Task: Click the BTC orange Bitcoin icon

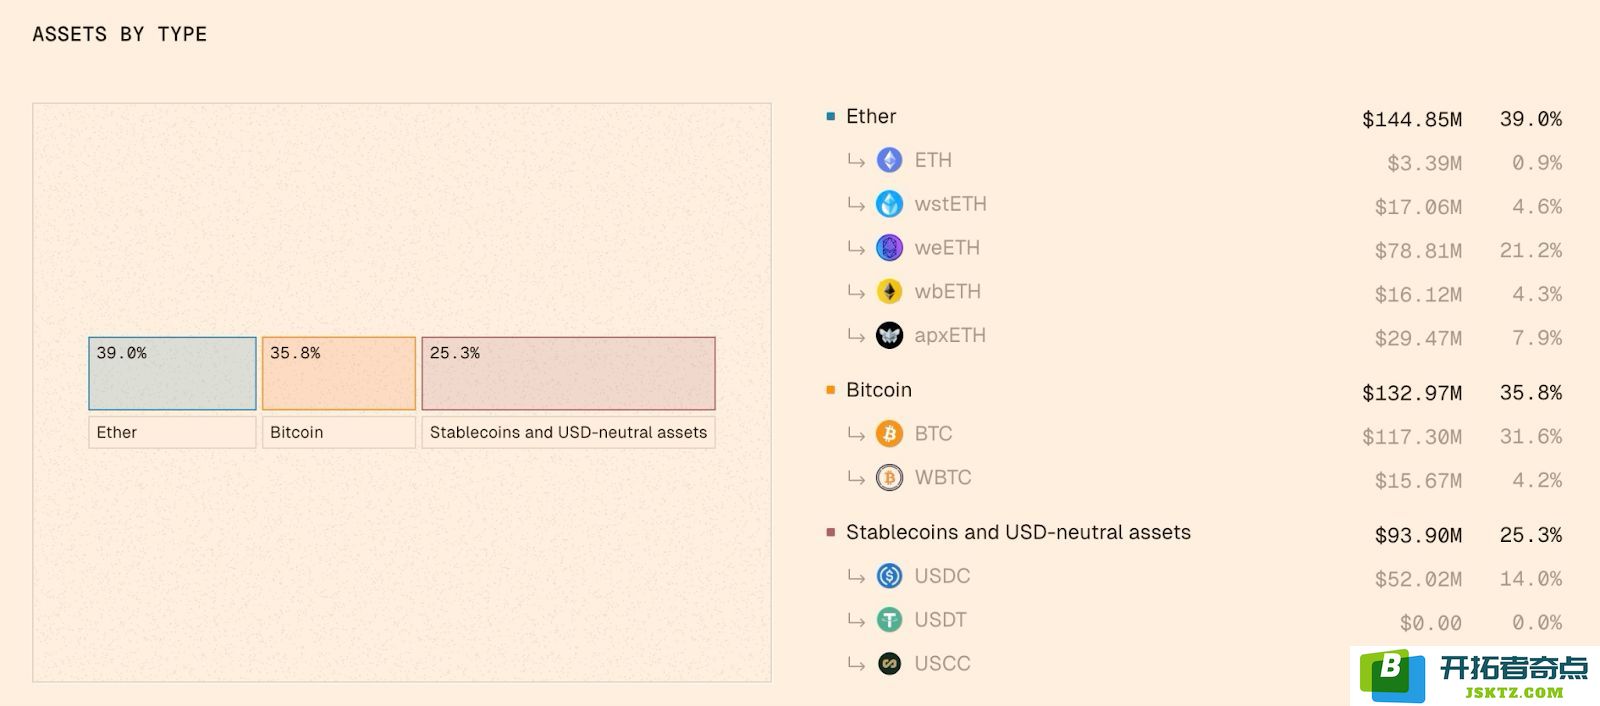Action: (x=889, y=434)
